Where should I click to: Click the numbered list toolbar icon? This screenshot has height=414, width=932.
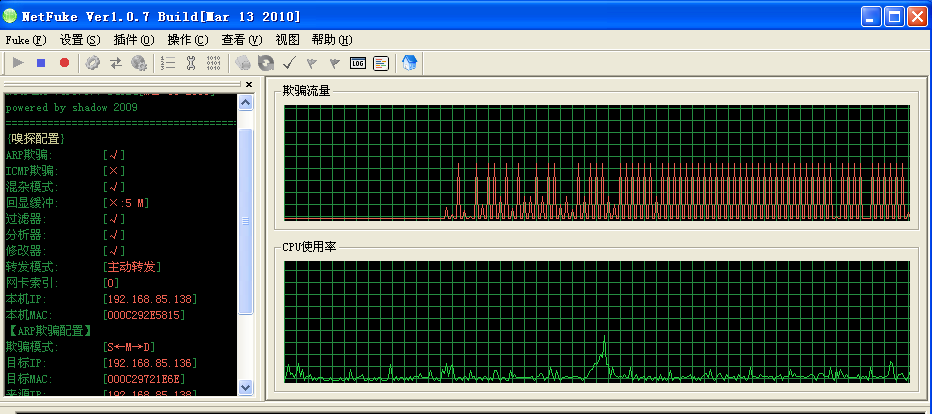click(x=168, y=62)
